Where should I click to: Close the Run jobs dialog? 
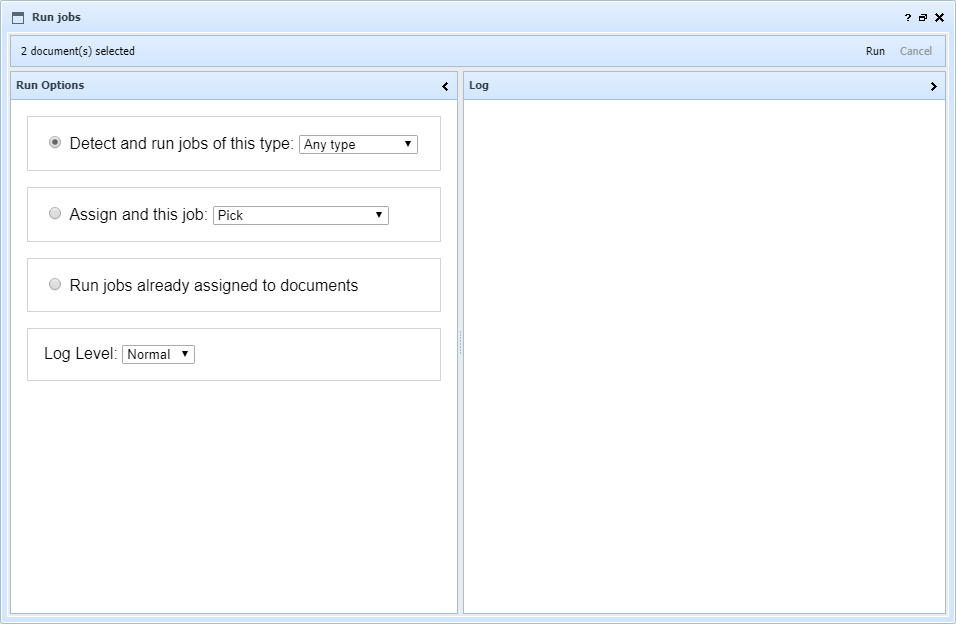[x=939, y=18]
